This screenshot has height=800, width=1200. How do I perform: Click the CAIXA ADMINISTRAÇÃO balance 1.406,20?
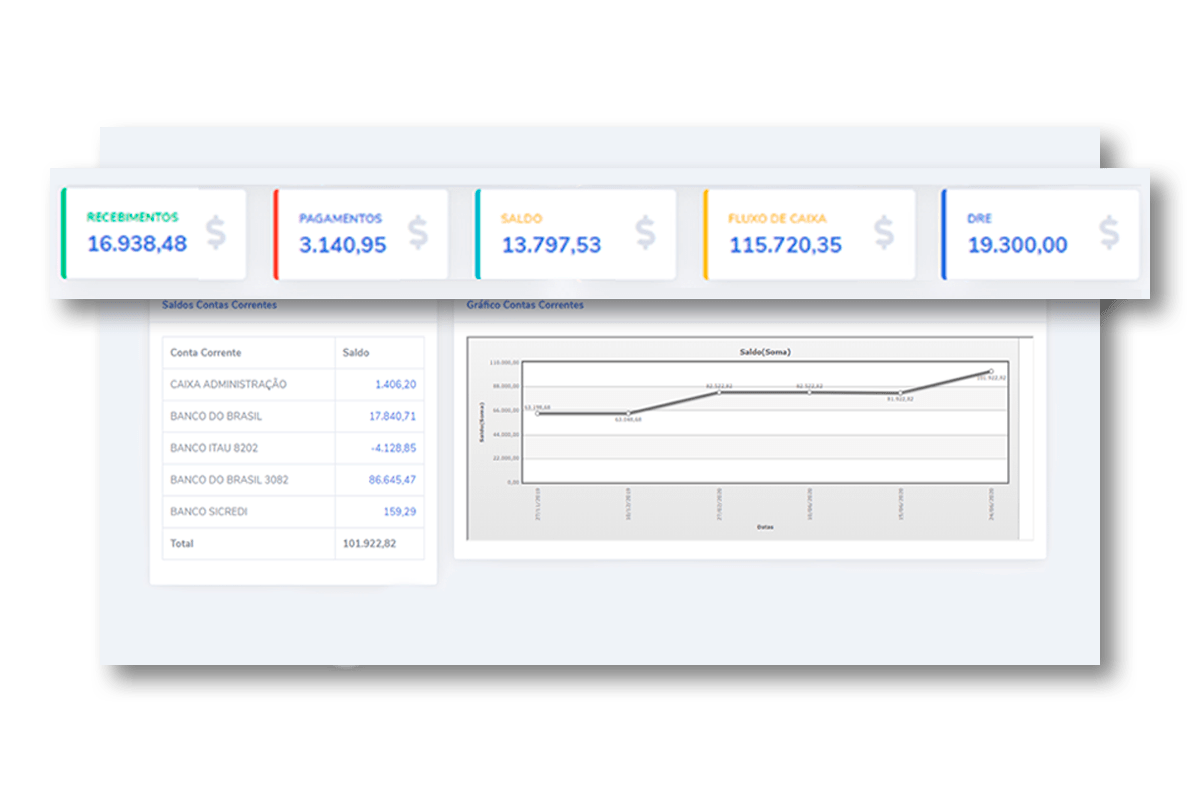tap(395, 384)
